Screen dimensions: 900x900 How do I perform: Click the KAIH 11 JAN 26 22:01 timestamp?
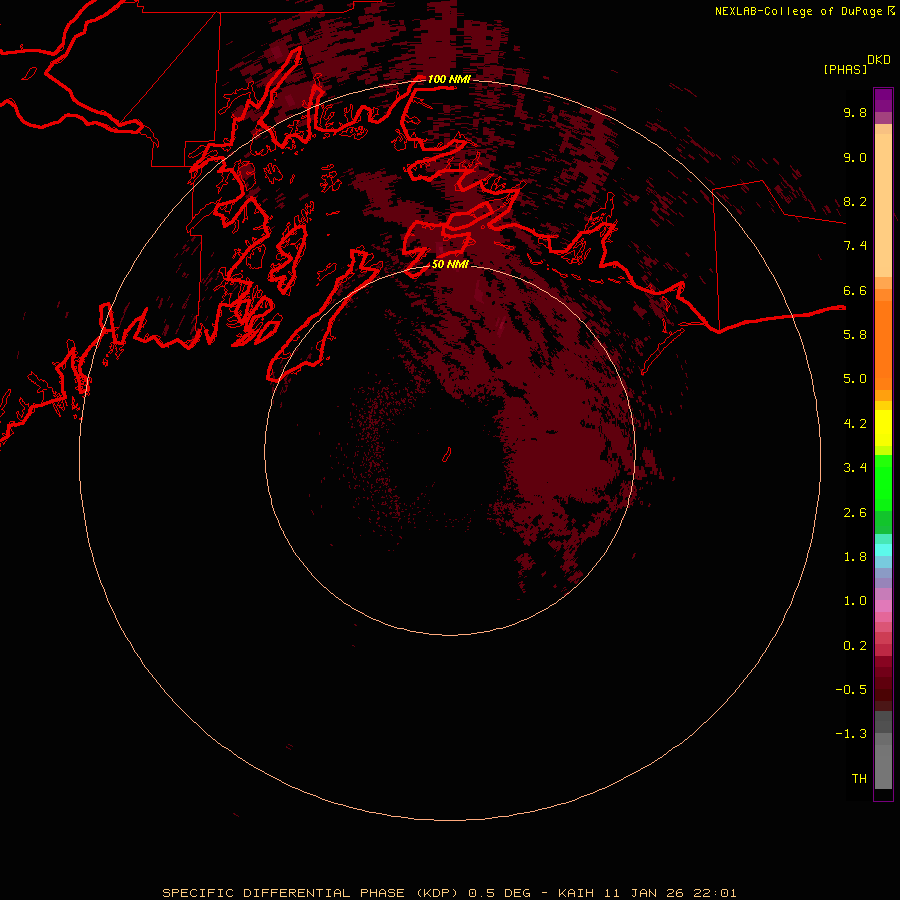[647, 893]
